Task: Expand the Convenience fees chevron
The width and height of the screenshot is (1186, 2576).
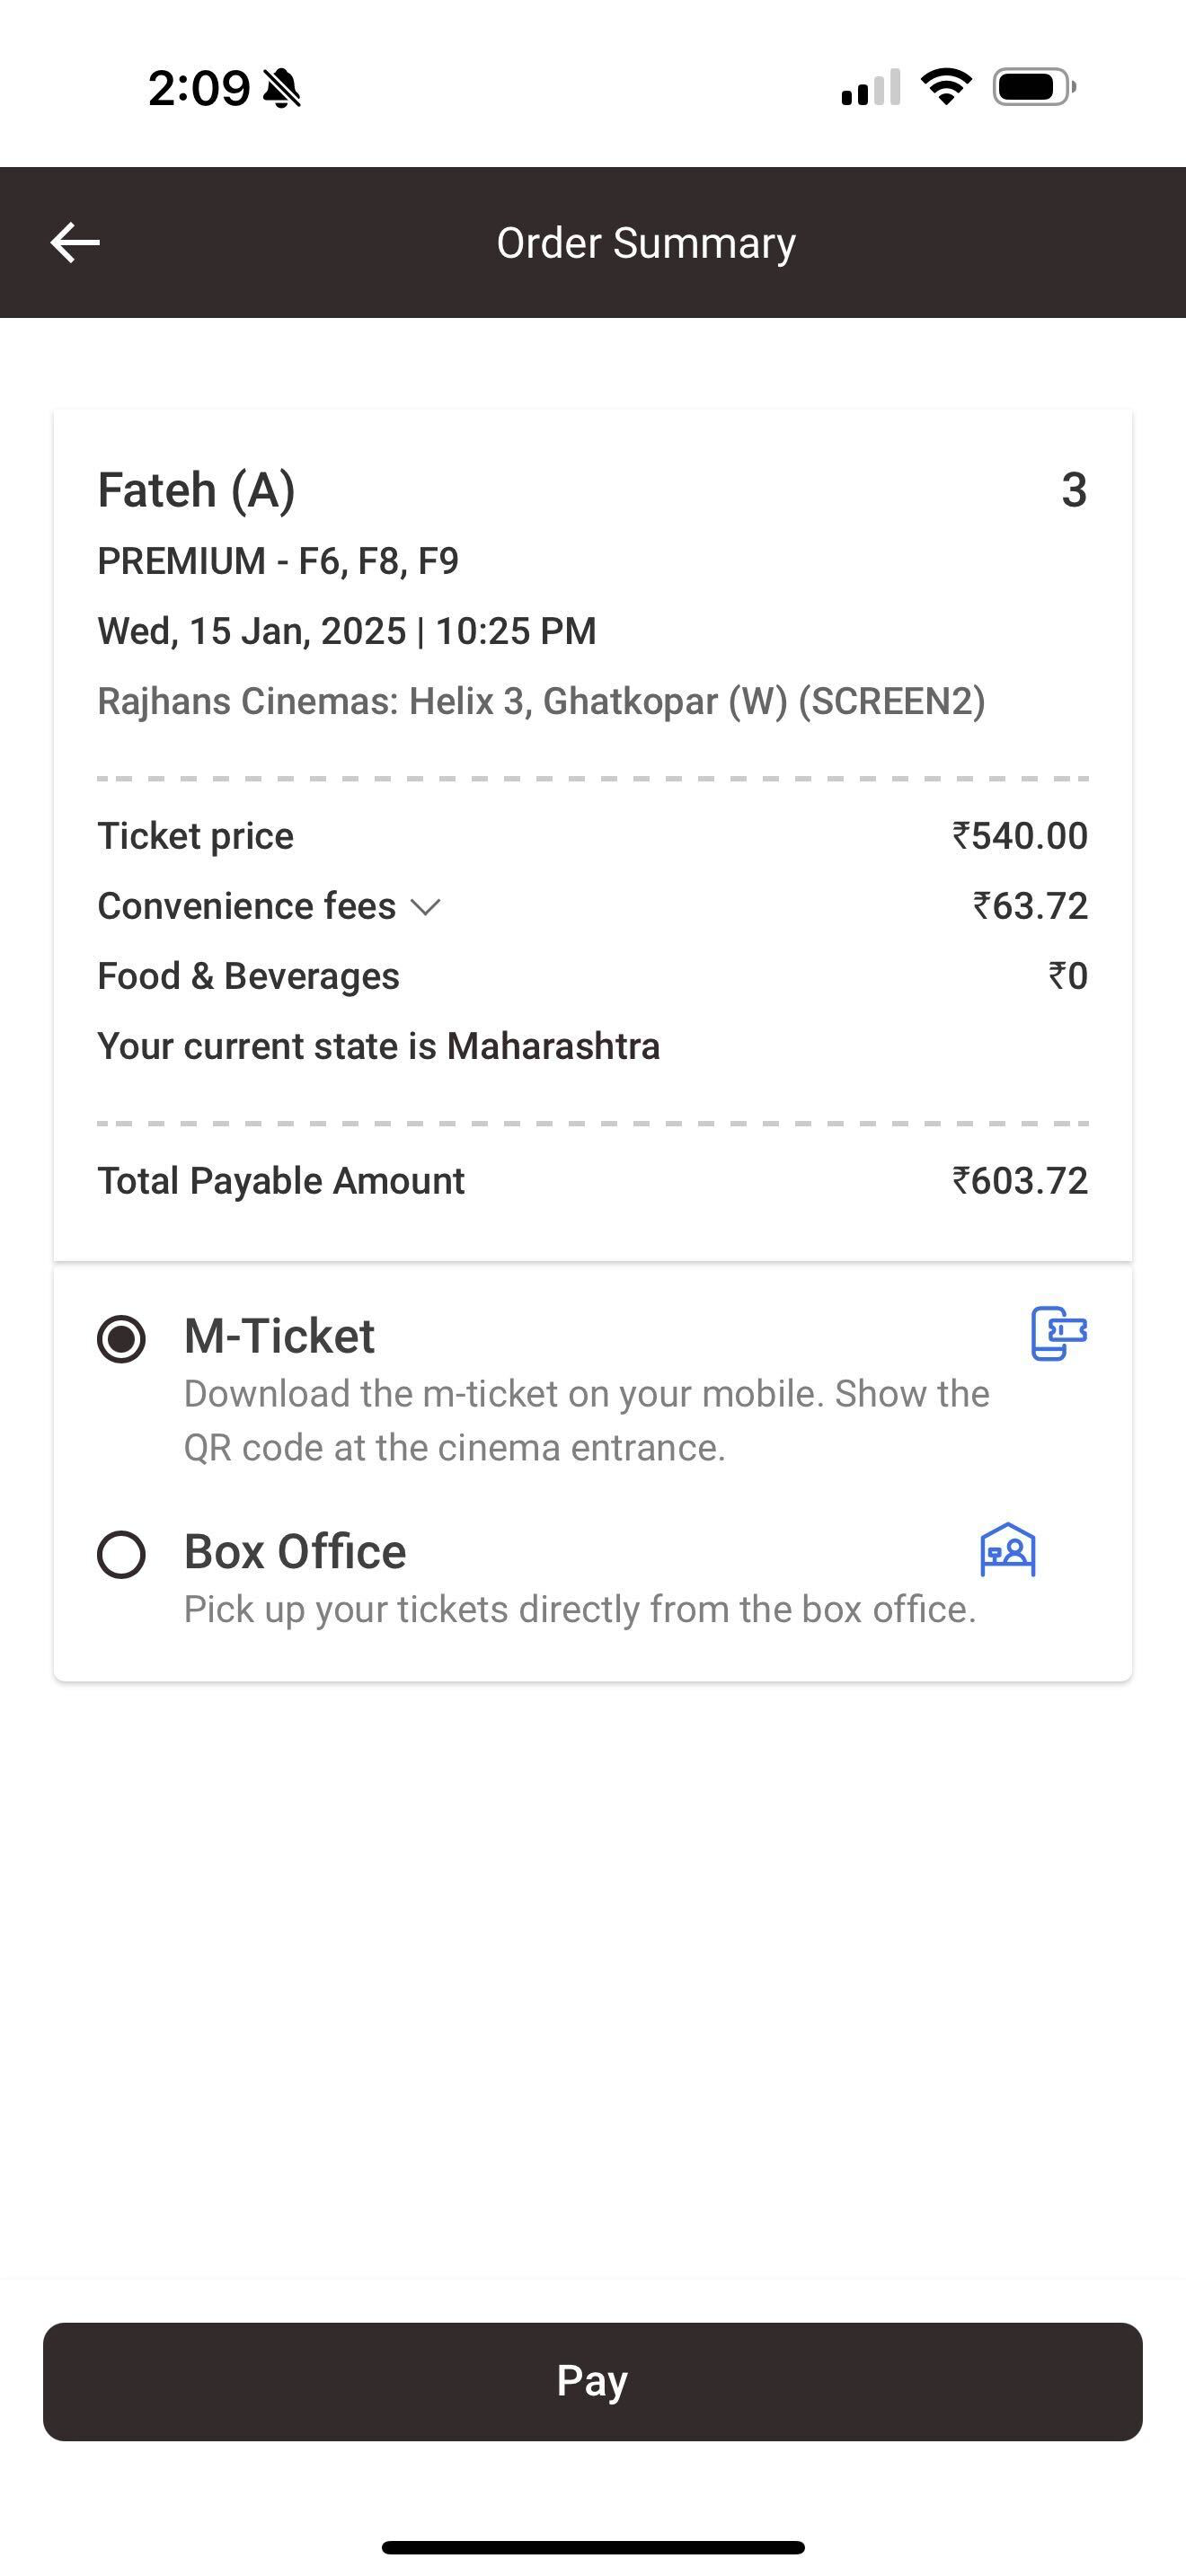Action: [x=426, y=907]
